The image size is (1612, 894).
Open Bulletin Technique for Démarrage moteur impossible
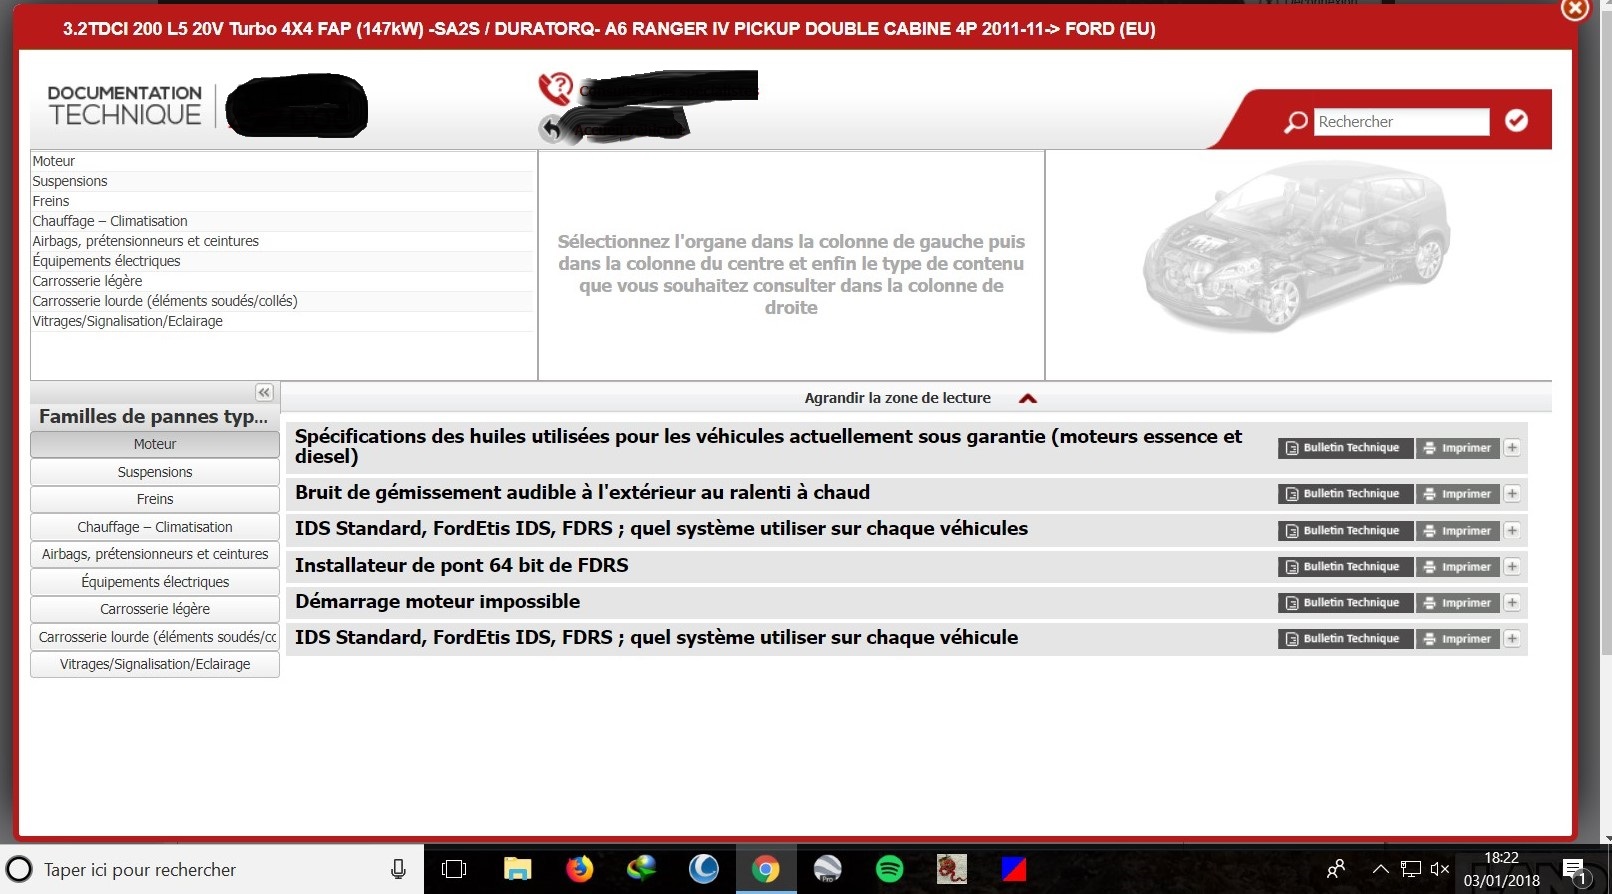pyautogui.click(x=1345, y=603)
